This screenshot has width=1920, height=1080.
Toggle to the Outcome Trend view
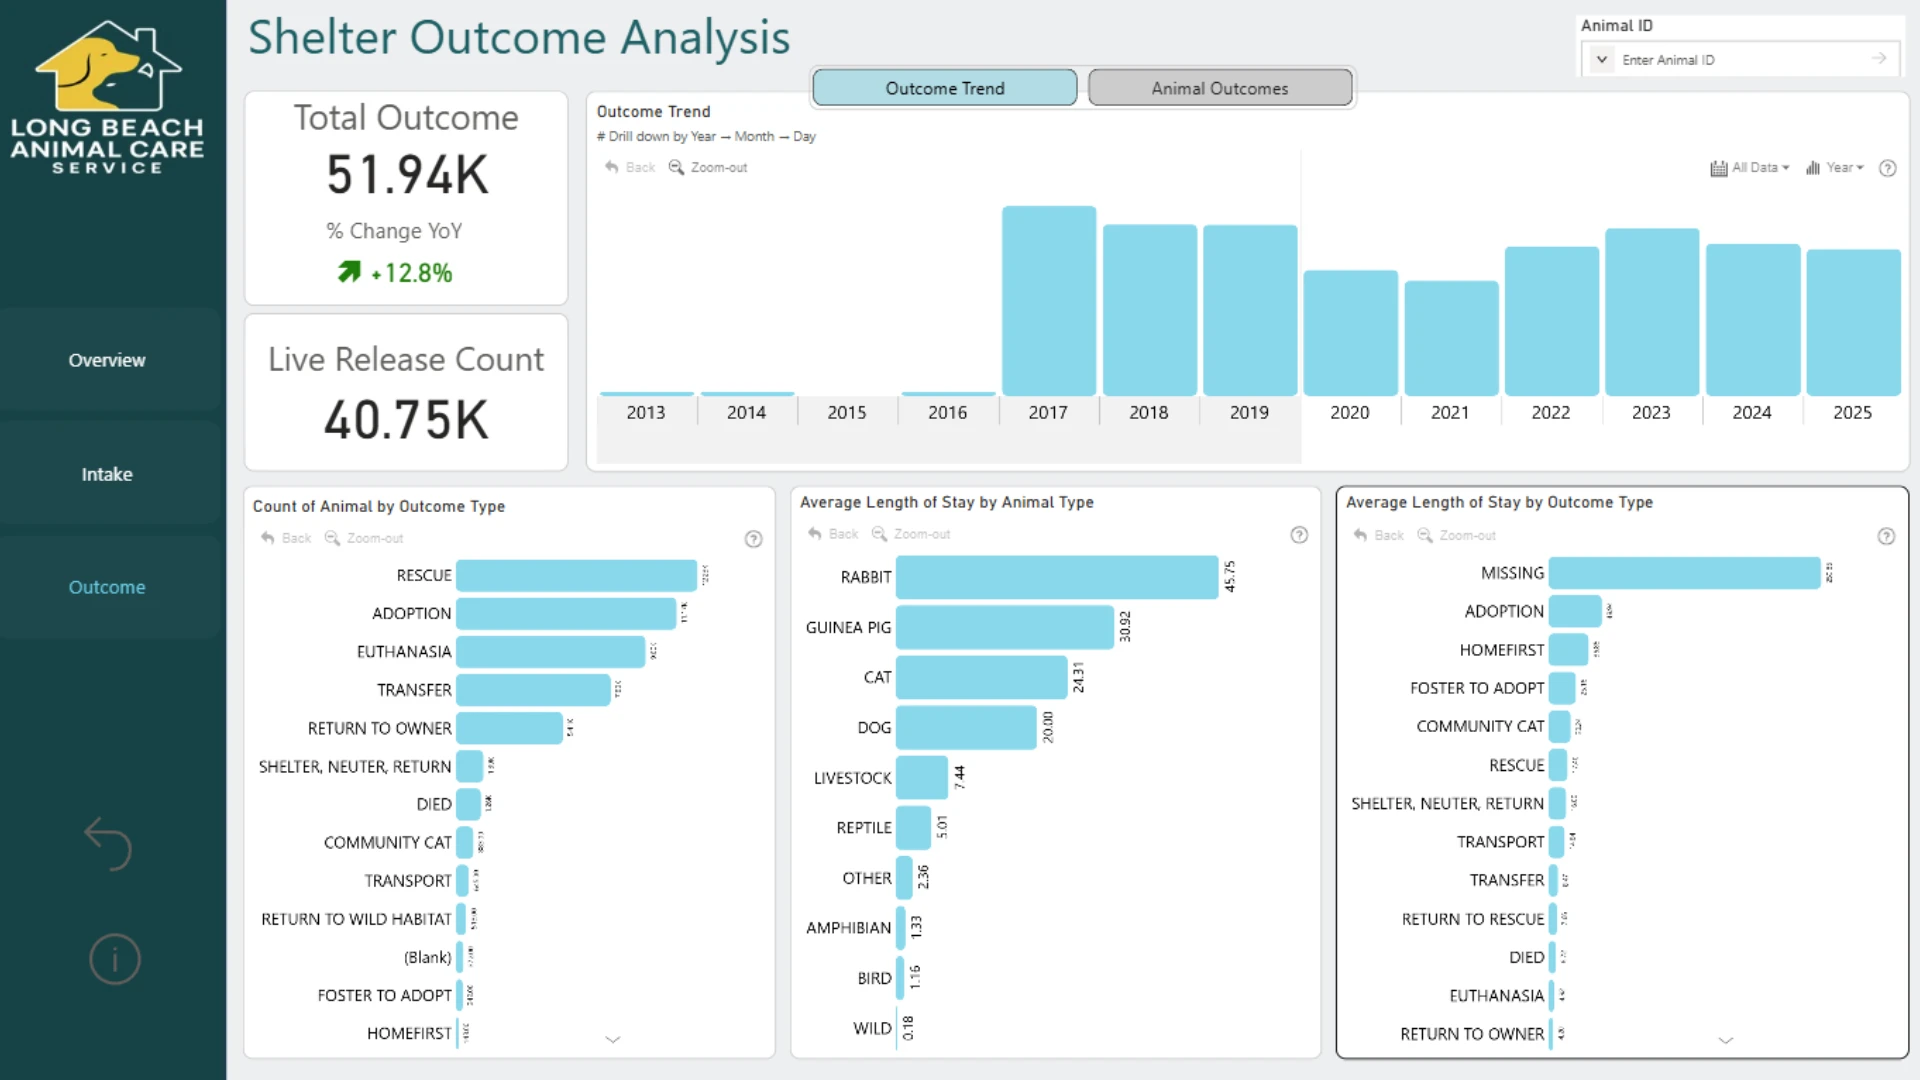(944, 88)
